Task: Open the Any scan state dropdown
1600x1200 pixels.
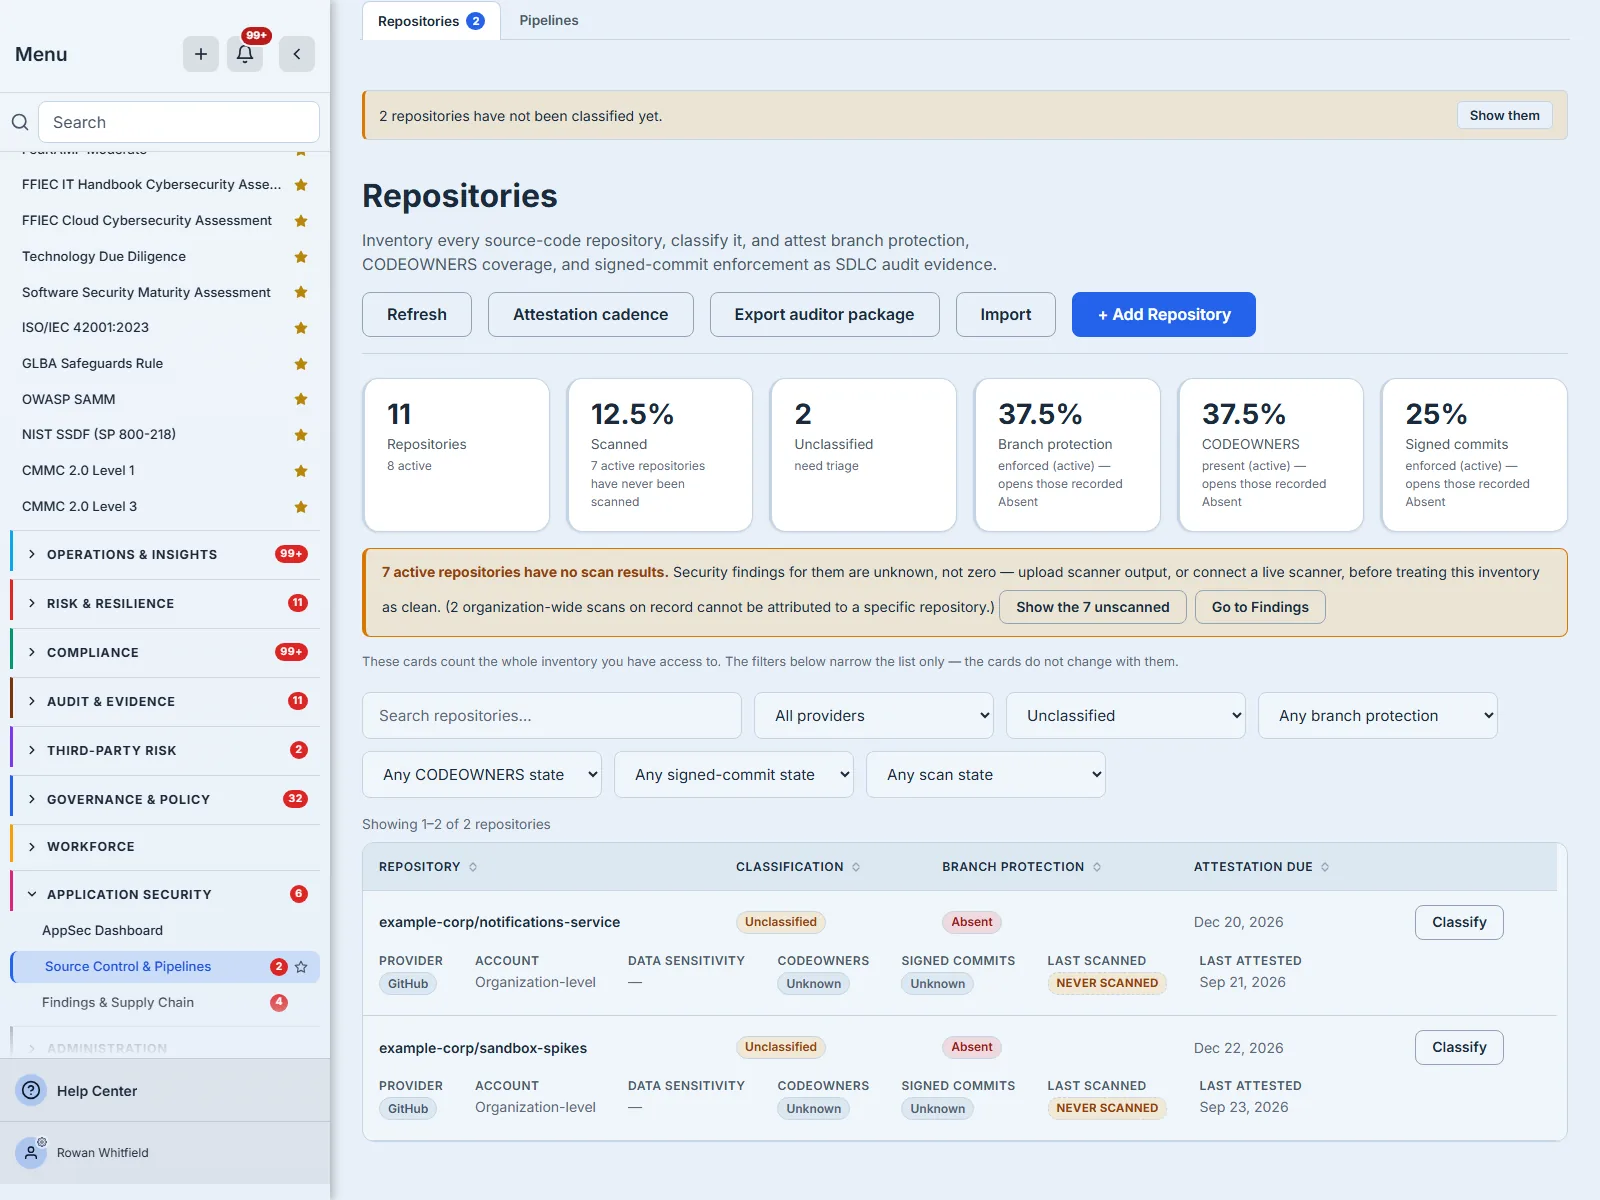Action: tap(986, 775)
